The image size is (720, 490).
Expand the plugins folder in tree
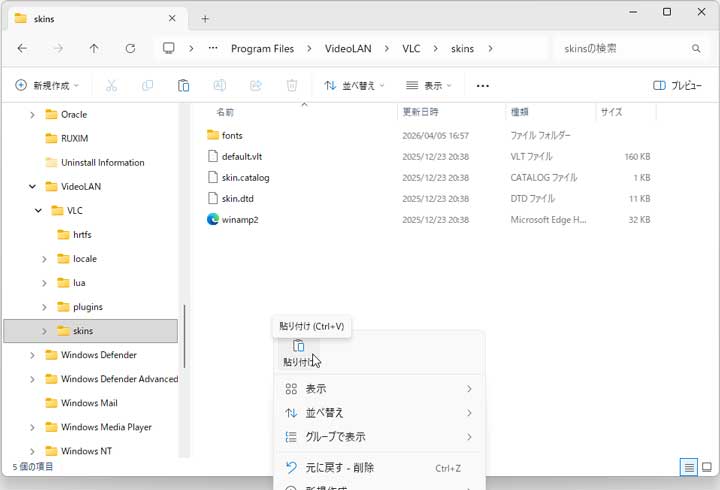44,307
